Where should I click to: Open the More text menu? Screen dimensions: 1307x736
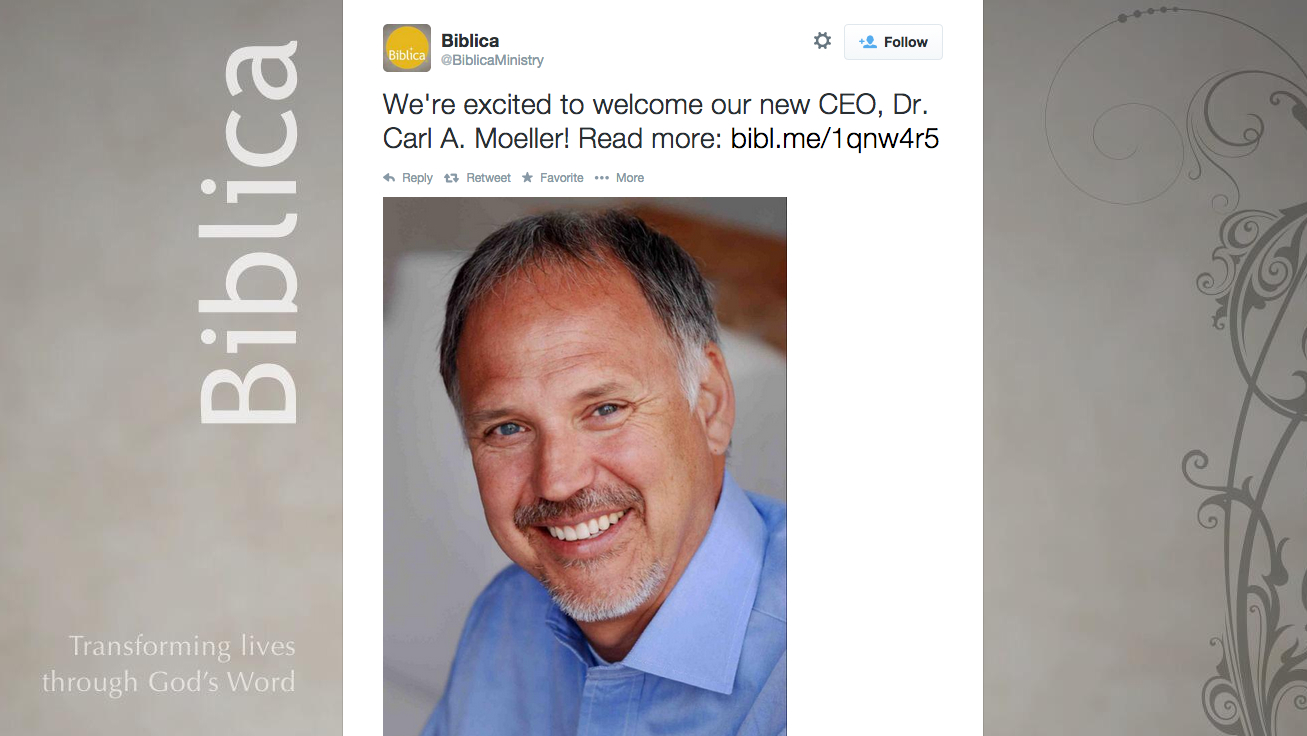pos(630,178)
